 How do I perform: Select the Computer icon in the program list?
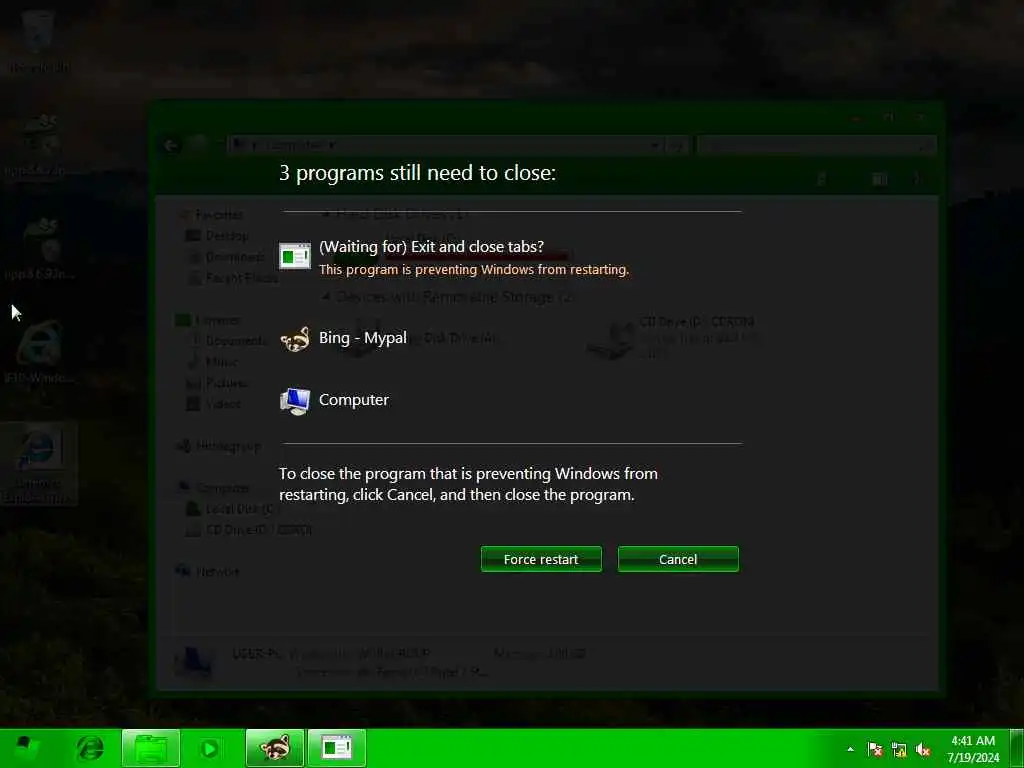[295, 400]
